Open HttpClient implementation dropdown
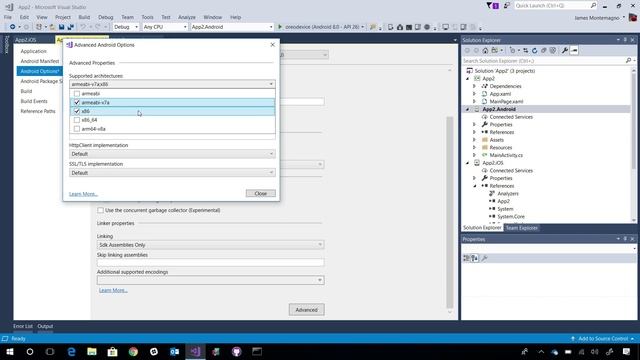The image size is (640, 360). [172, 154]
